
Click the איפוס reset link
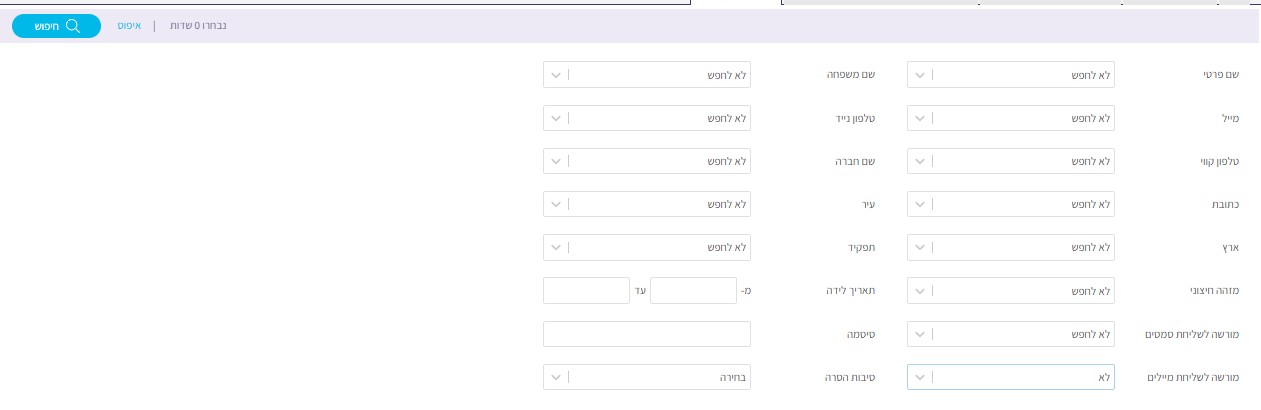[130, 26]
